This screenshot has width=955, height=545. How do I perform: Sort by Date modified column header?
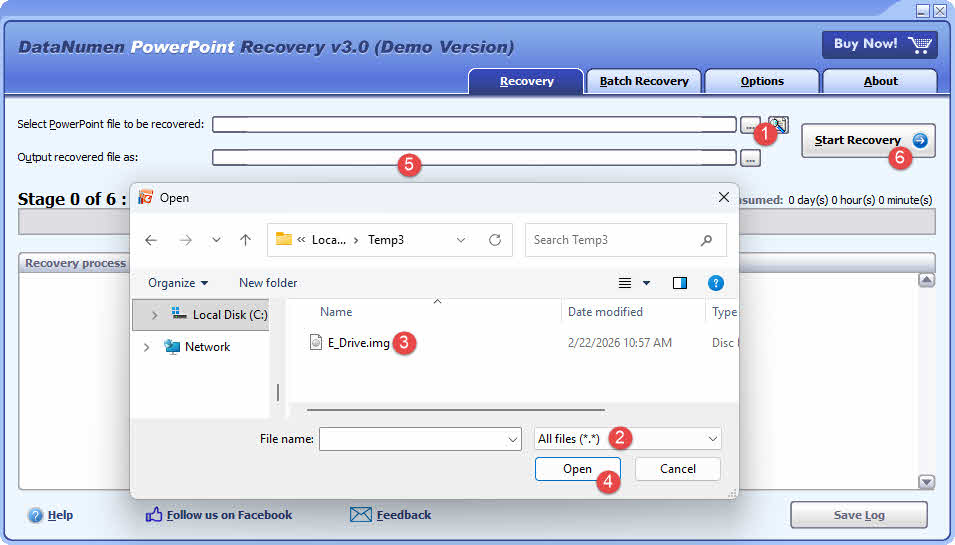point(605,312)
